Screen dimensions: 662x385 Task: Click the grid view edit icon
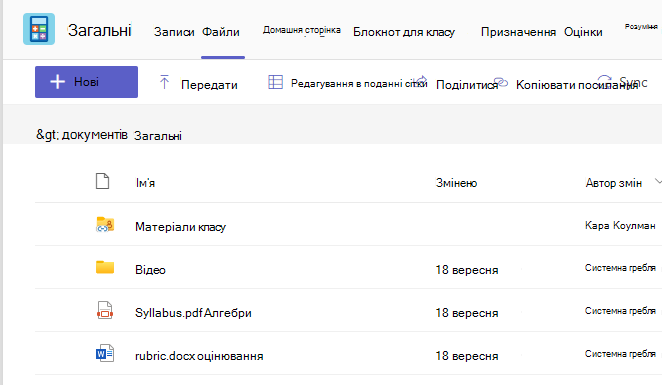coord(275,82)
